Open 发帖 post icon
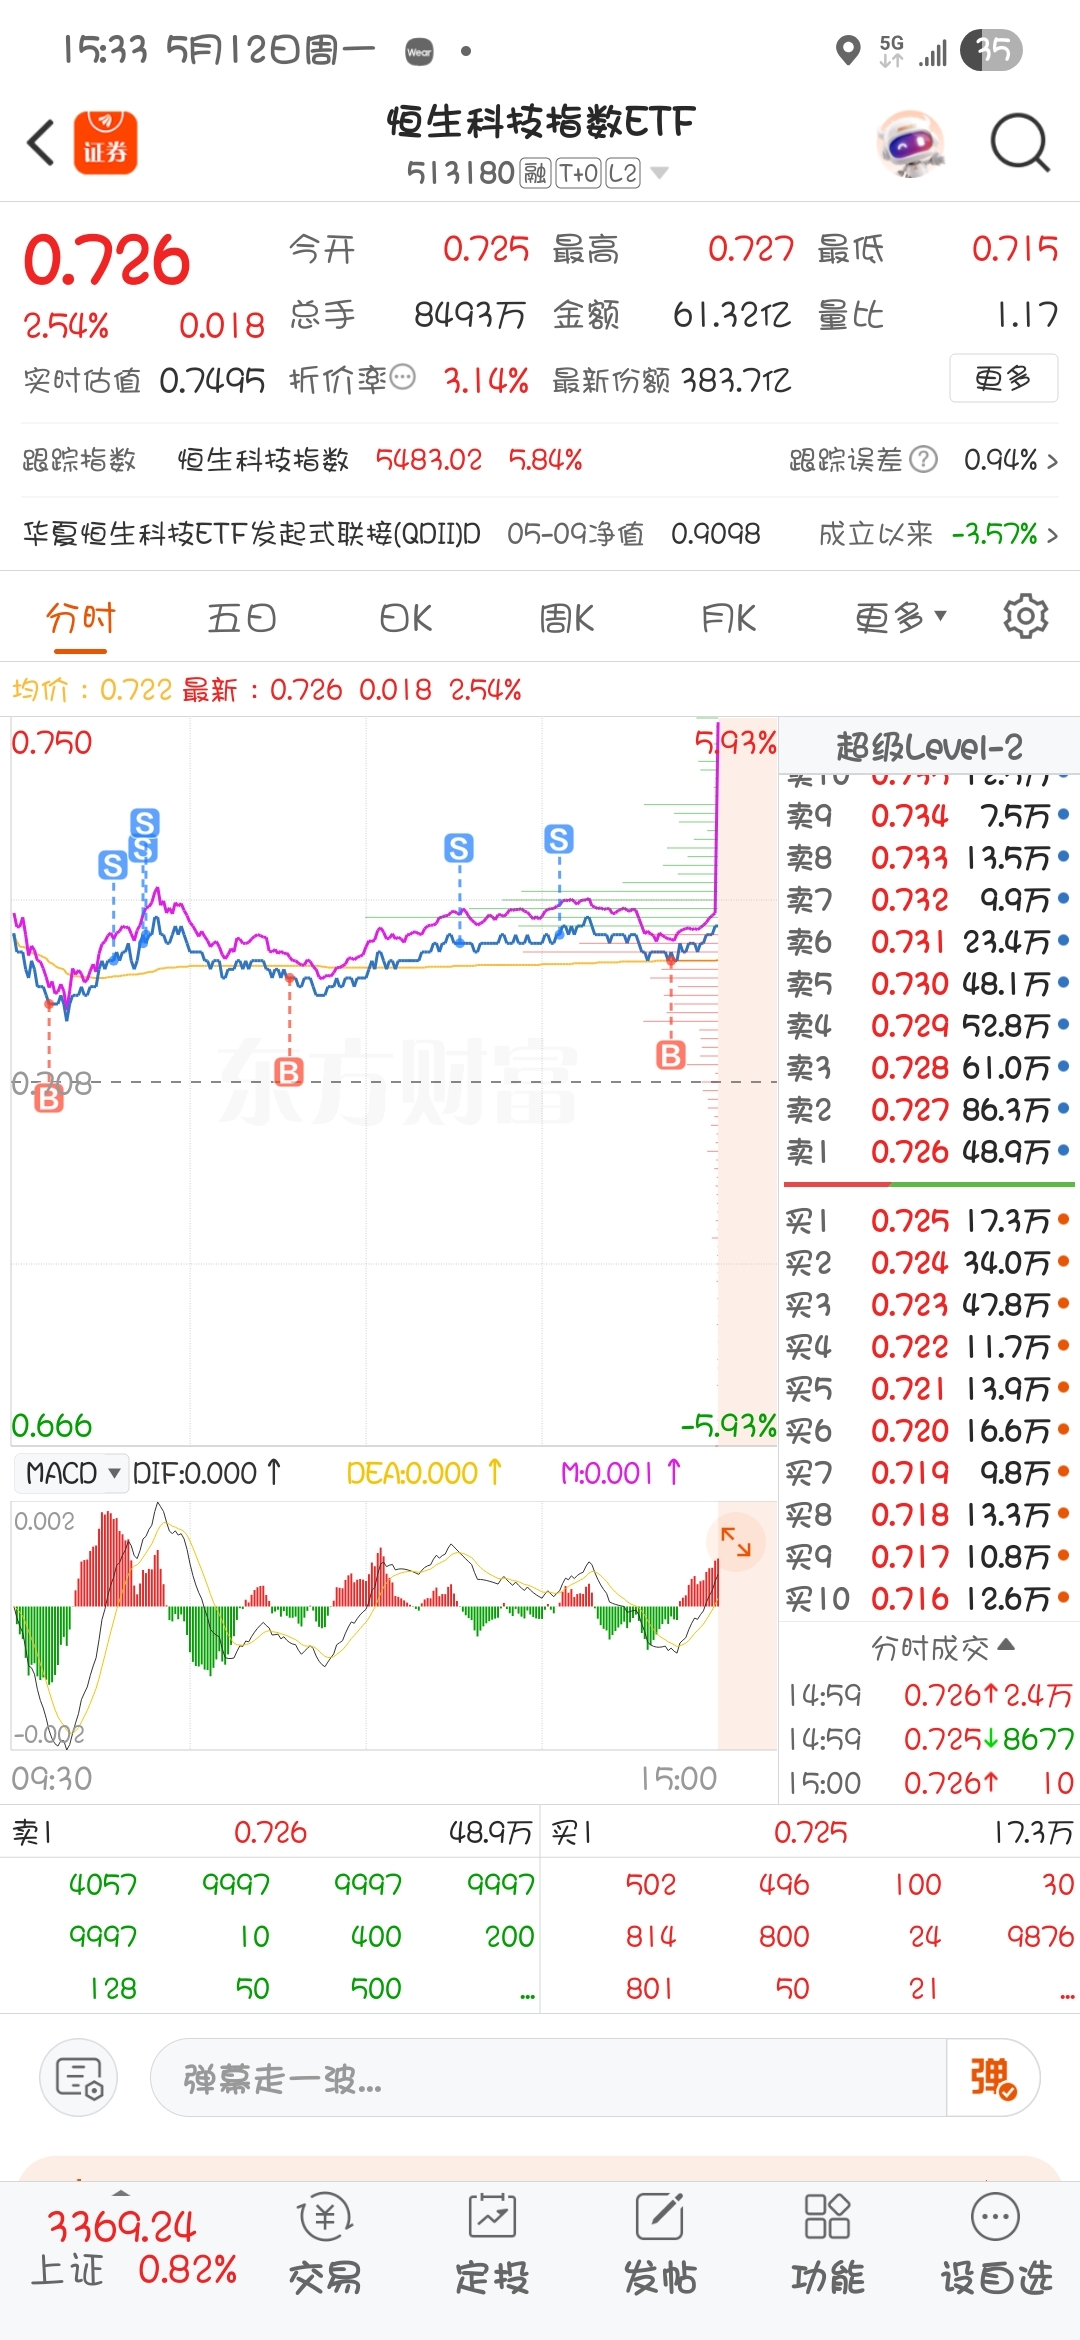This screenshot has height=2340, width=1080. coord(660,2244)
